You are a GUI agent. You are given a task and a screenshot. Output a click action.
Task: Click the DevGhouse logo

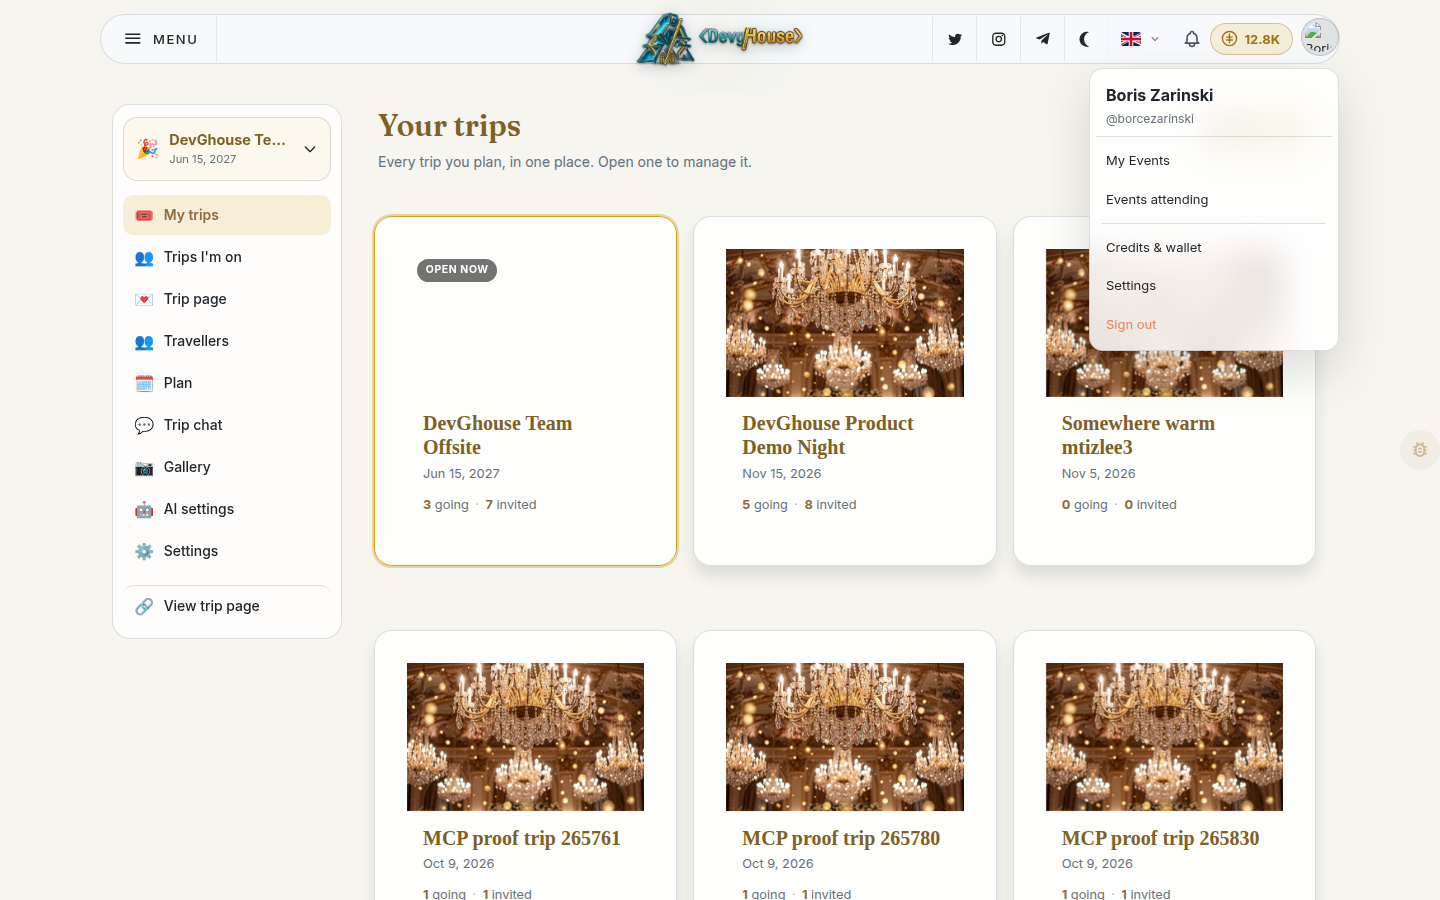[x=720, y=39]
